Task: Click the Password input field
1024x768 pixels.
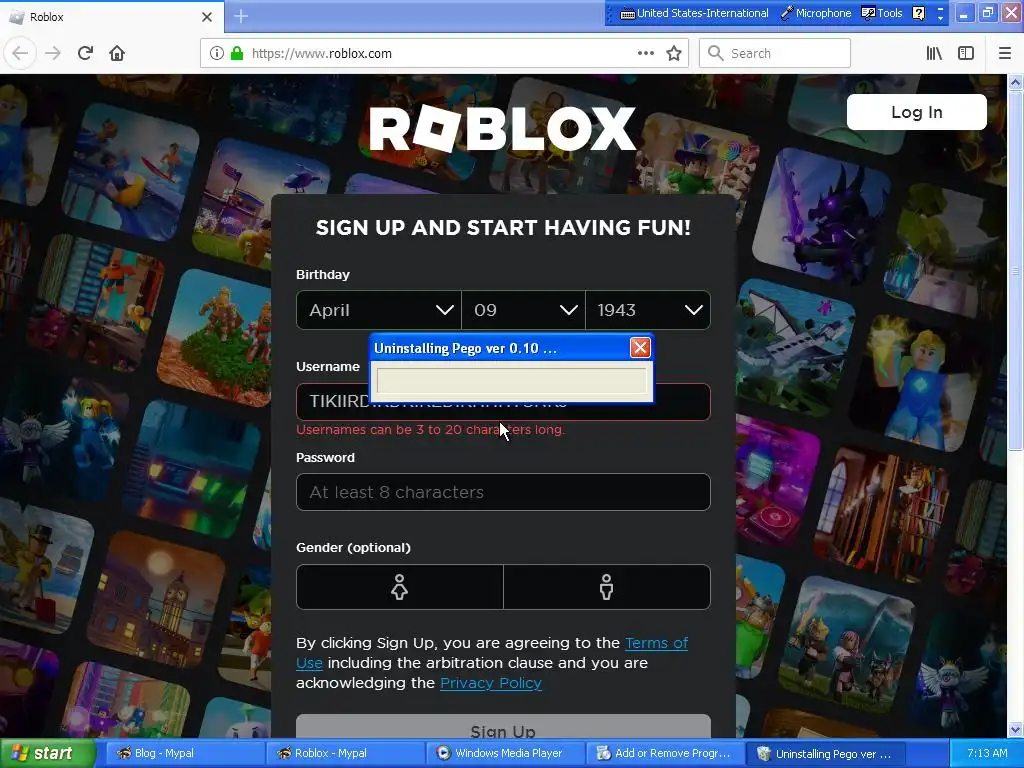Action: point(503,492)
